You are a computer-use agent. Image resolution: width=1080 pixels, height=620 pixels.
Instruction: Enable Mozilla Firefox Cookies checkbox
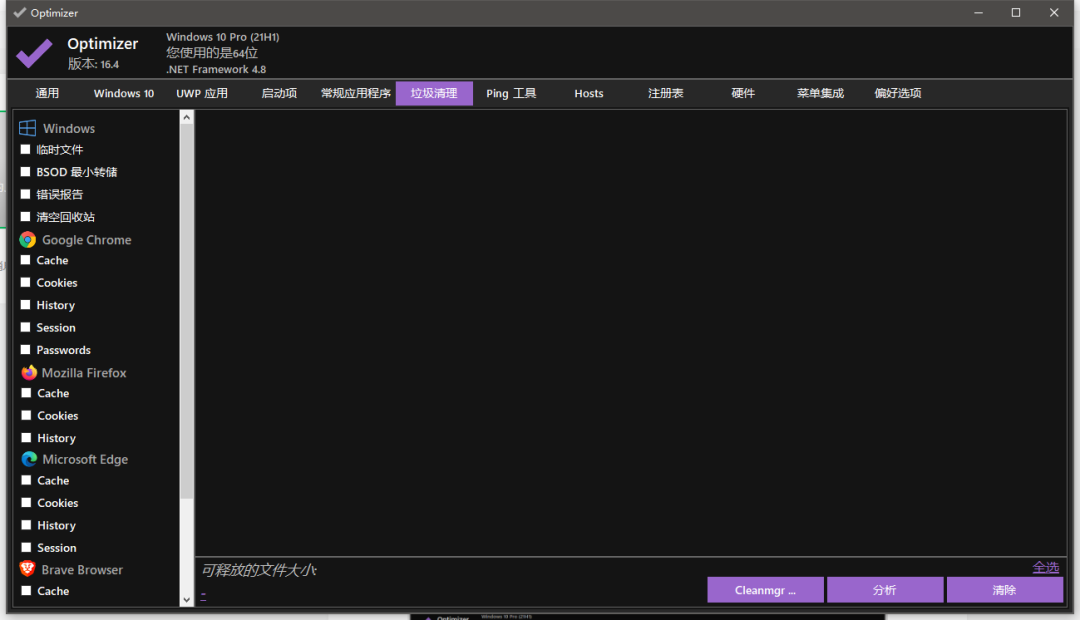tap(26, 415)
